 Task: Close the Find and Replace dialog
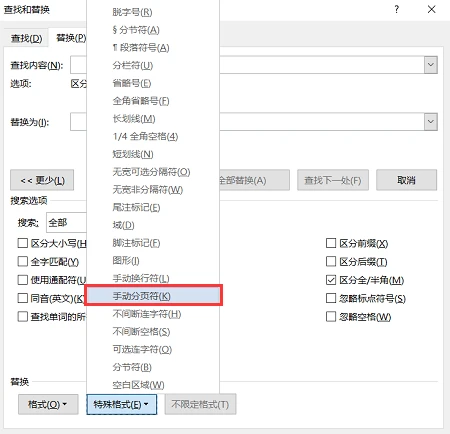pos(431,9)
